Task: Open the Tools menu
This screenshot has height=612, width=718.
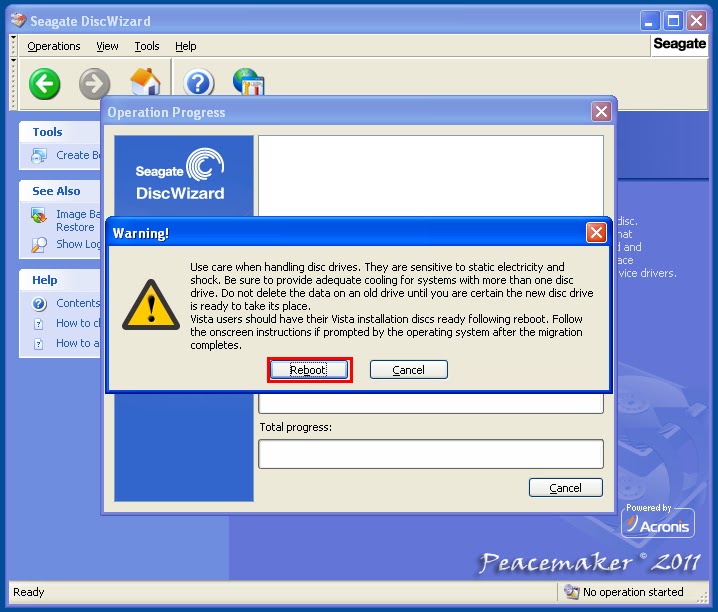Action: point(147,46)
